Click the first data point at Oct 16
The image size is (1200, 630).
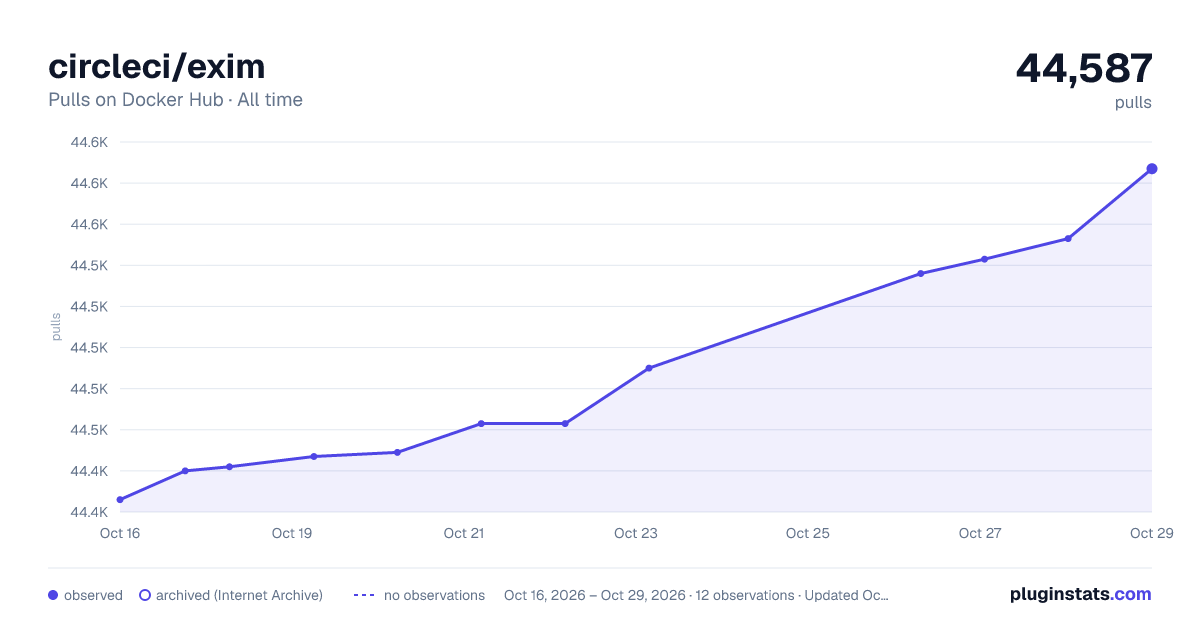120,500
